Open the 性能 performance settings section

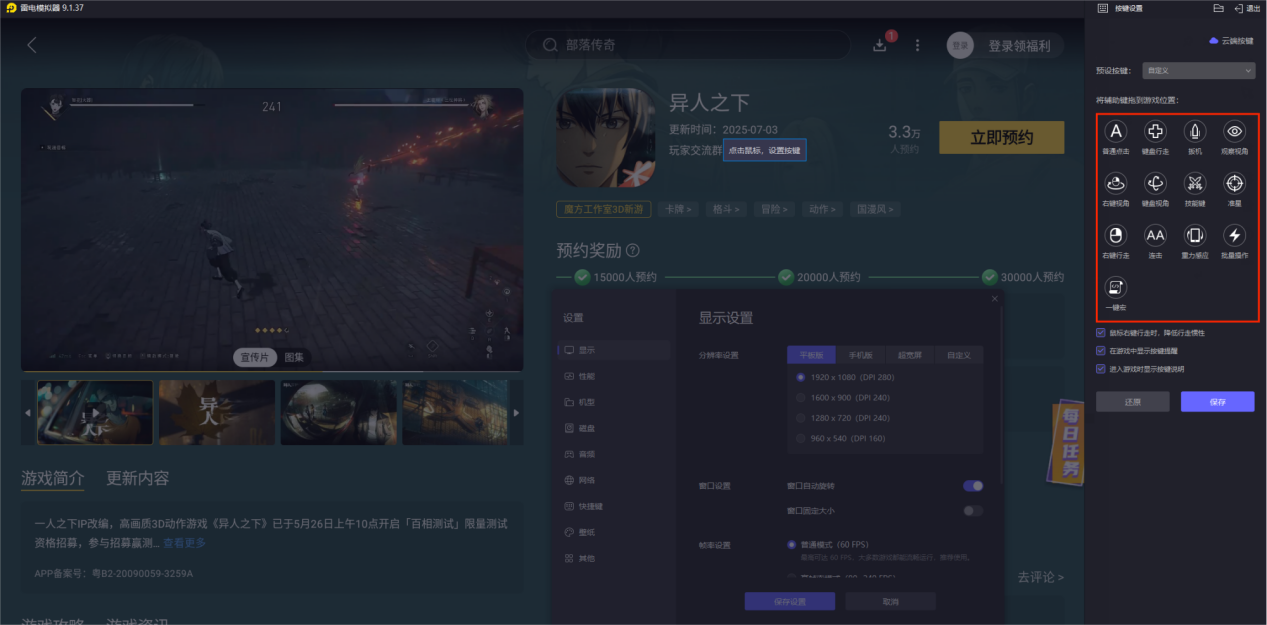pos(614,376)
